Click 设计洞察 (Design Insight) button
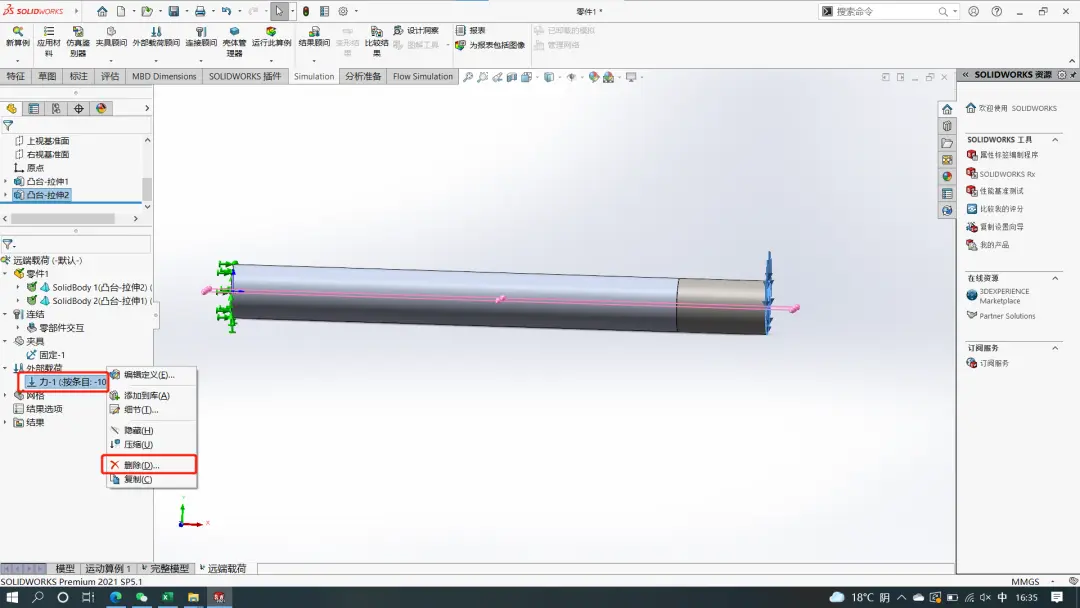The width and height of the screenshot is (1080, 608). (x=416, y=30)
